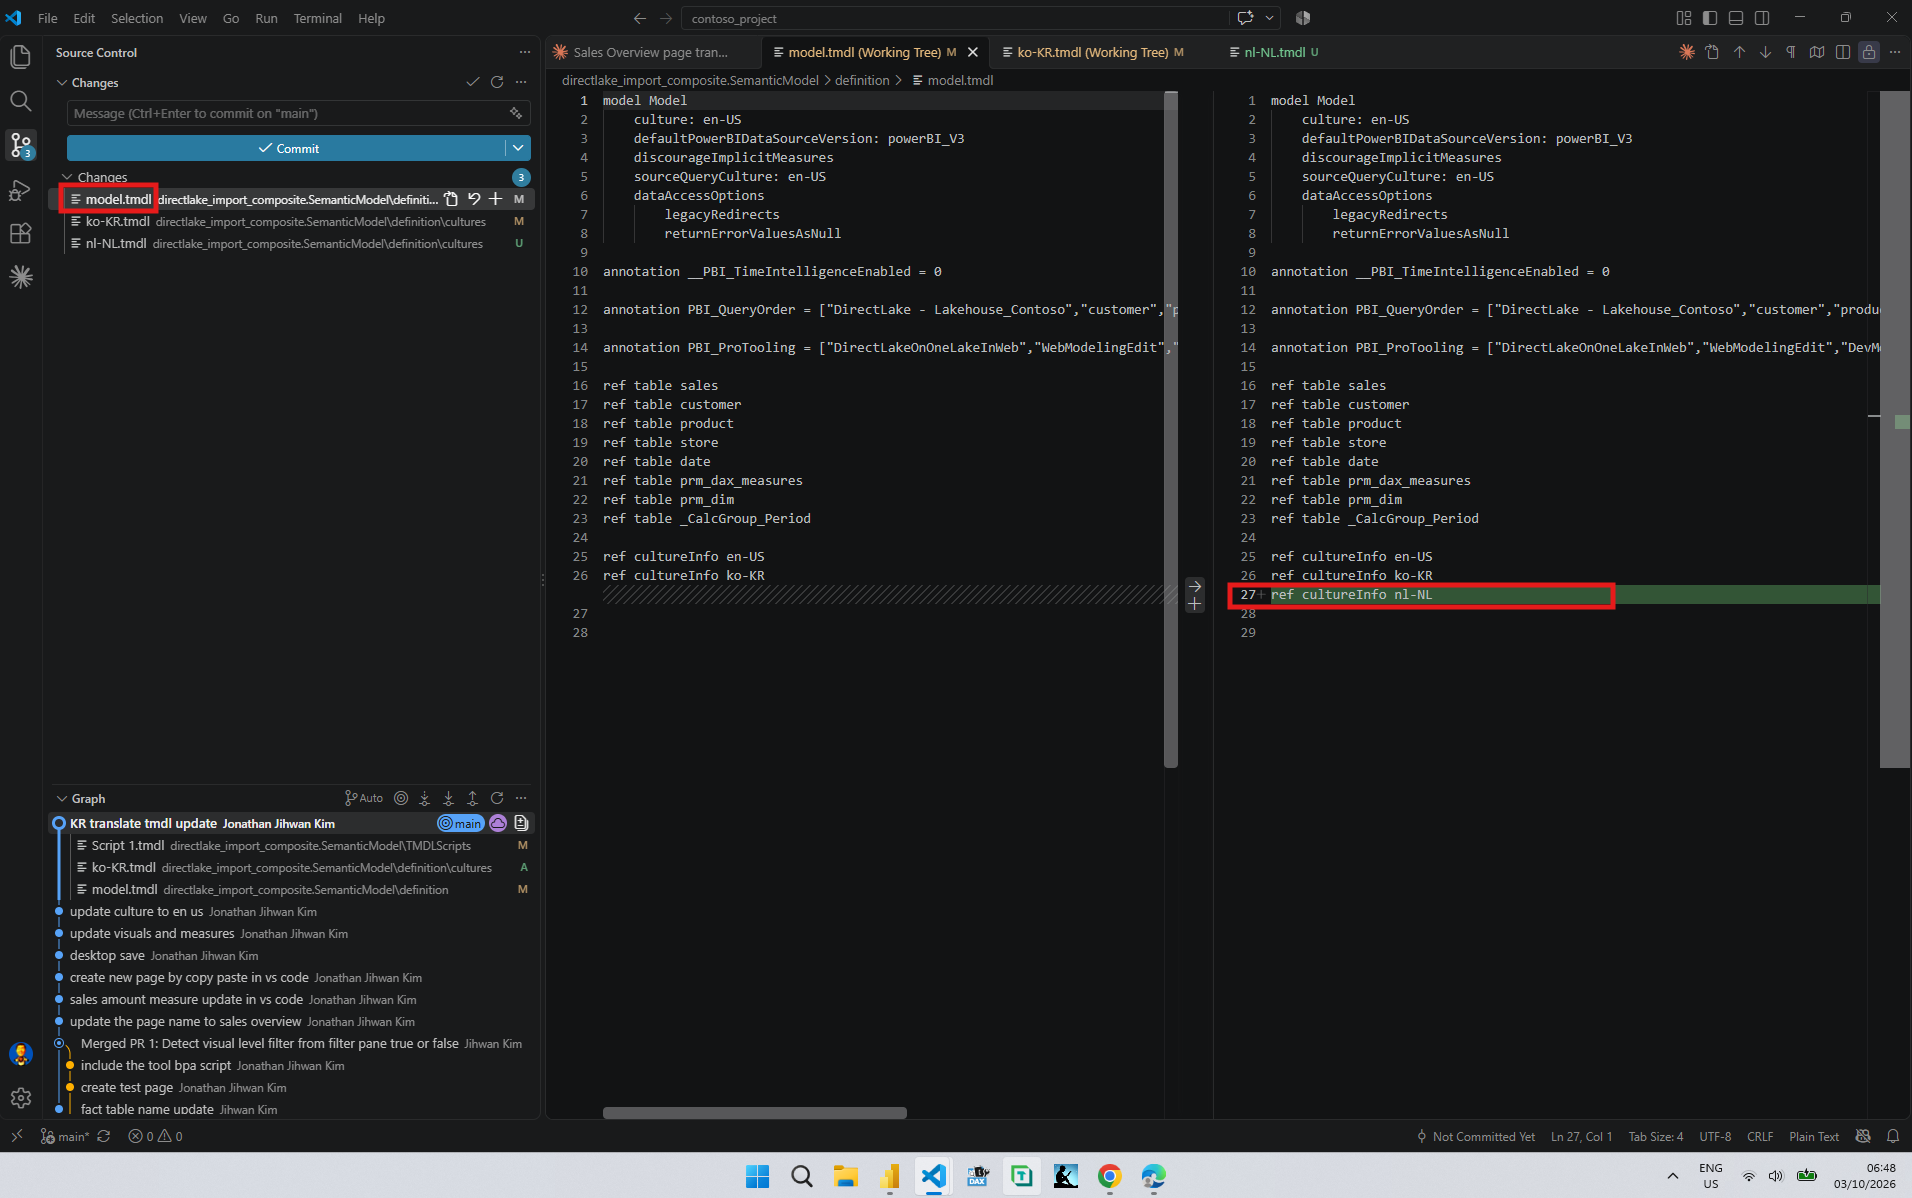Viewport: 1912px width, 1198px height.
Task: Open the Terminal menu
Action: coord(317,18)
